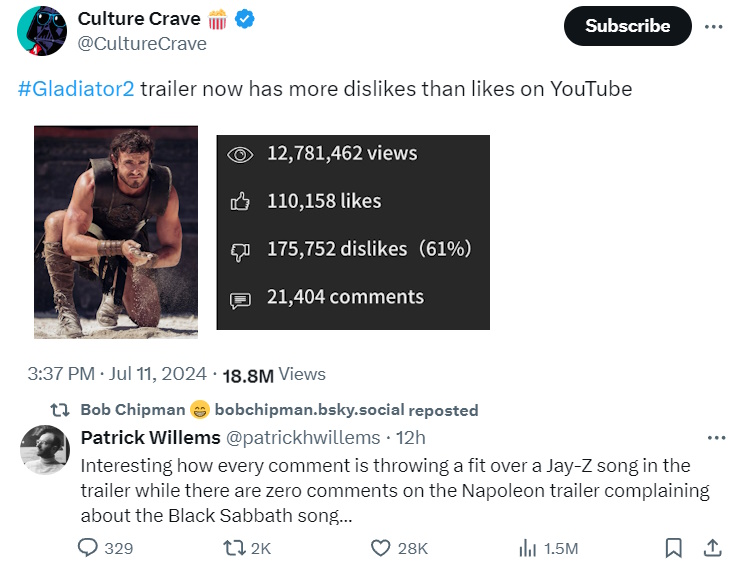Image resolution: width=743 pixels, height=568 pixels.
Task: Open the Gladiator kneeling photo
Action: (x=116, y=232)
